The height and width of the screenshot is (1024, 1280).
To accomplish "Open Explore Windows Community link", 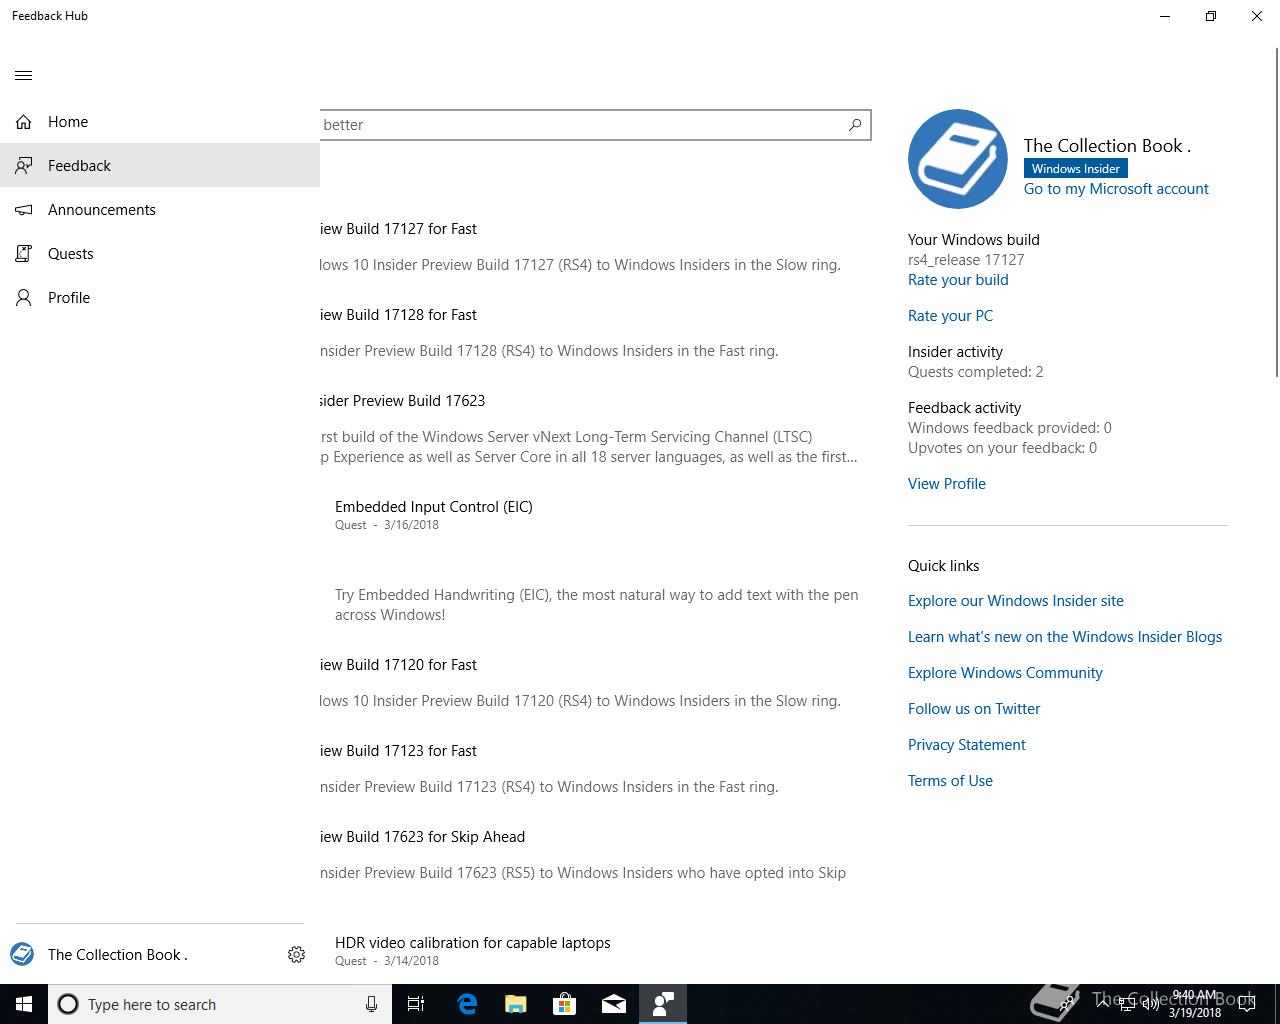I will [1005, 672].
